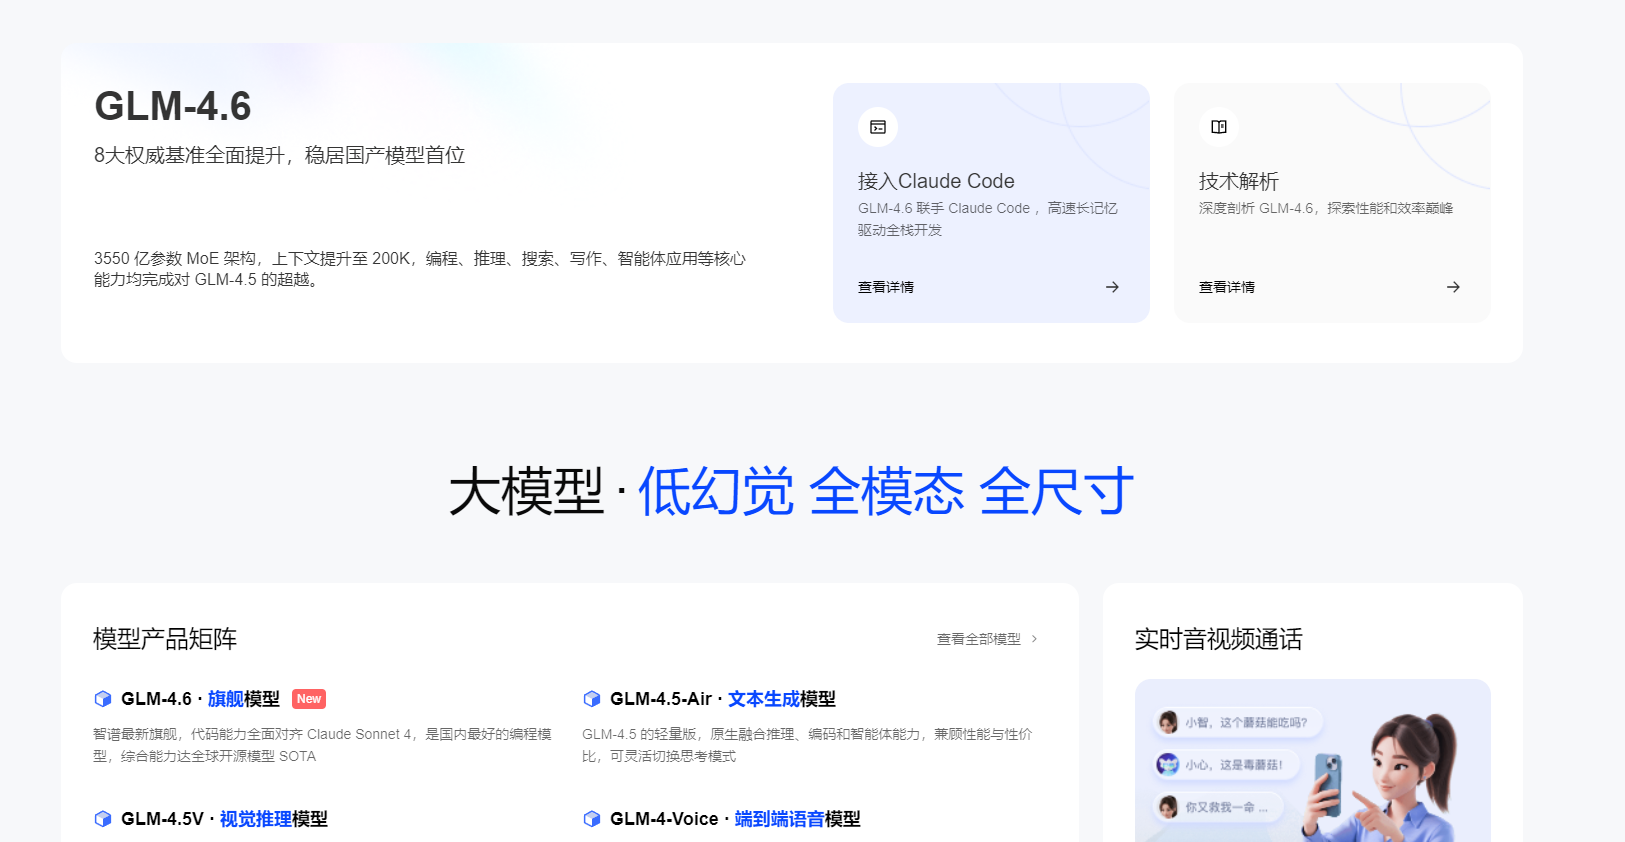Click the GLM-4.5-Air description text 轻量版
This screenshot has height=842, width=1625.
pos(807,745)
